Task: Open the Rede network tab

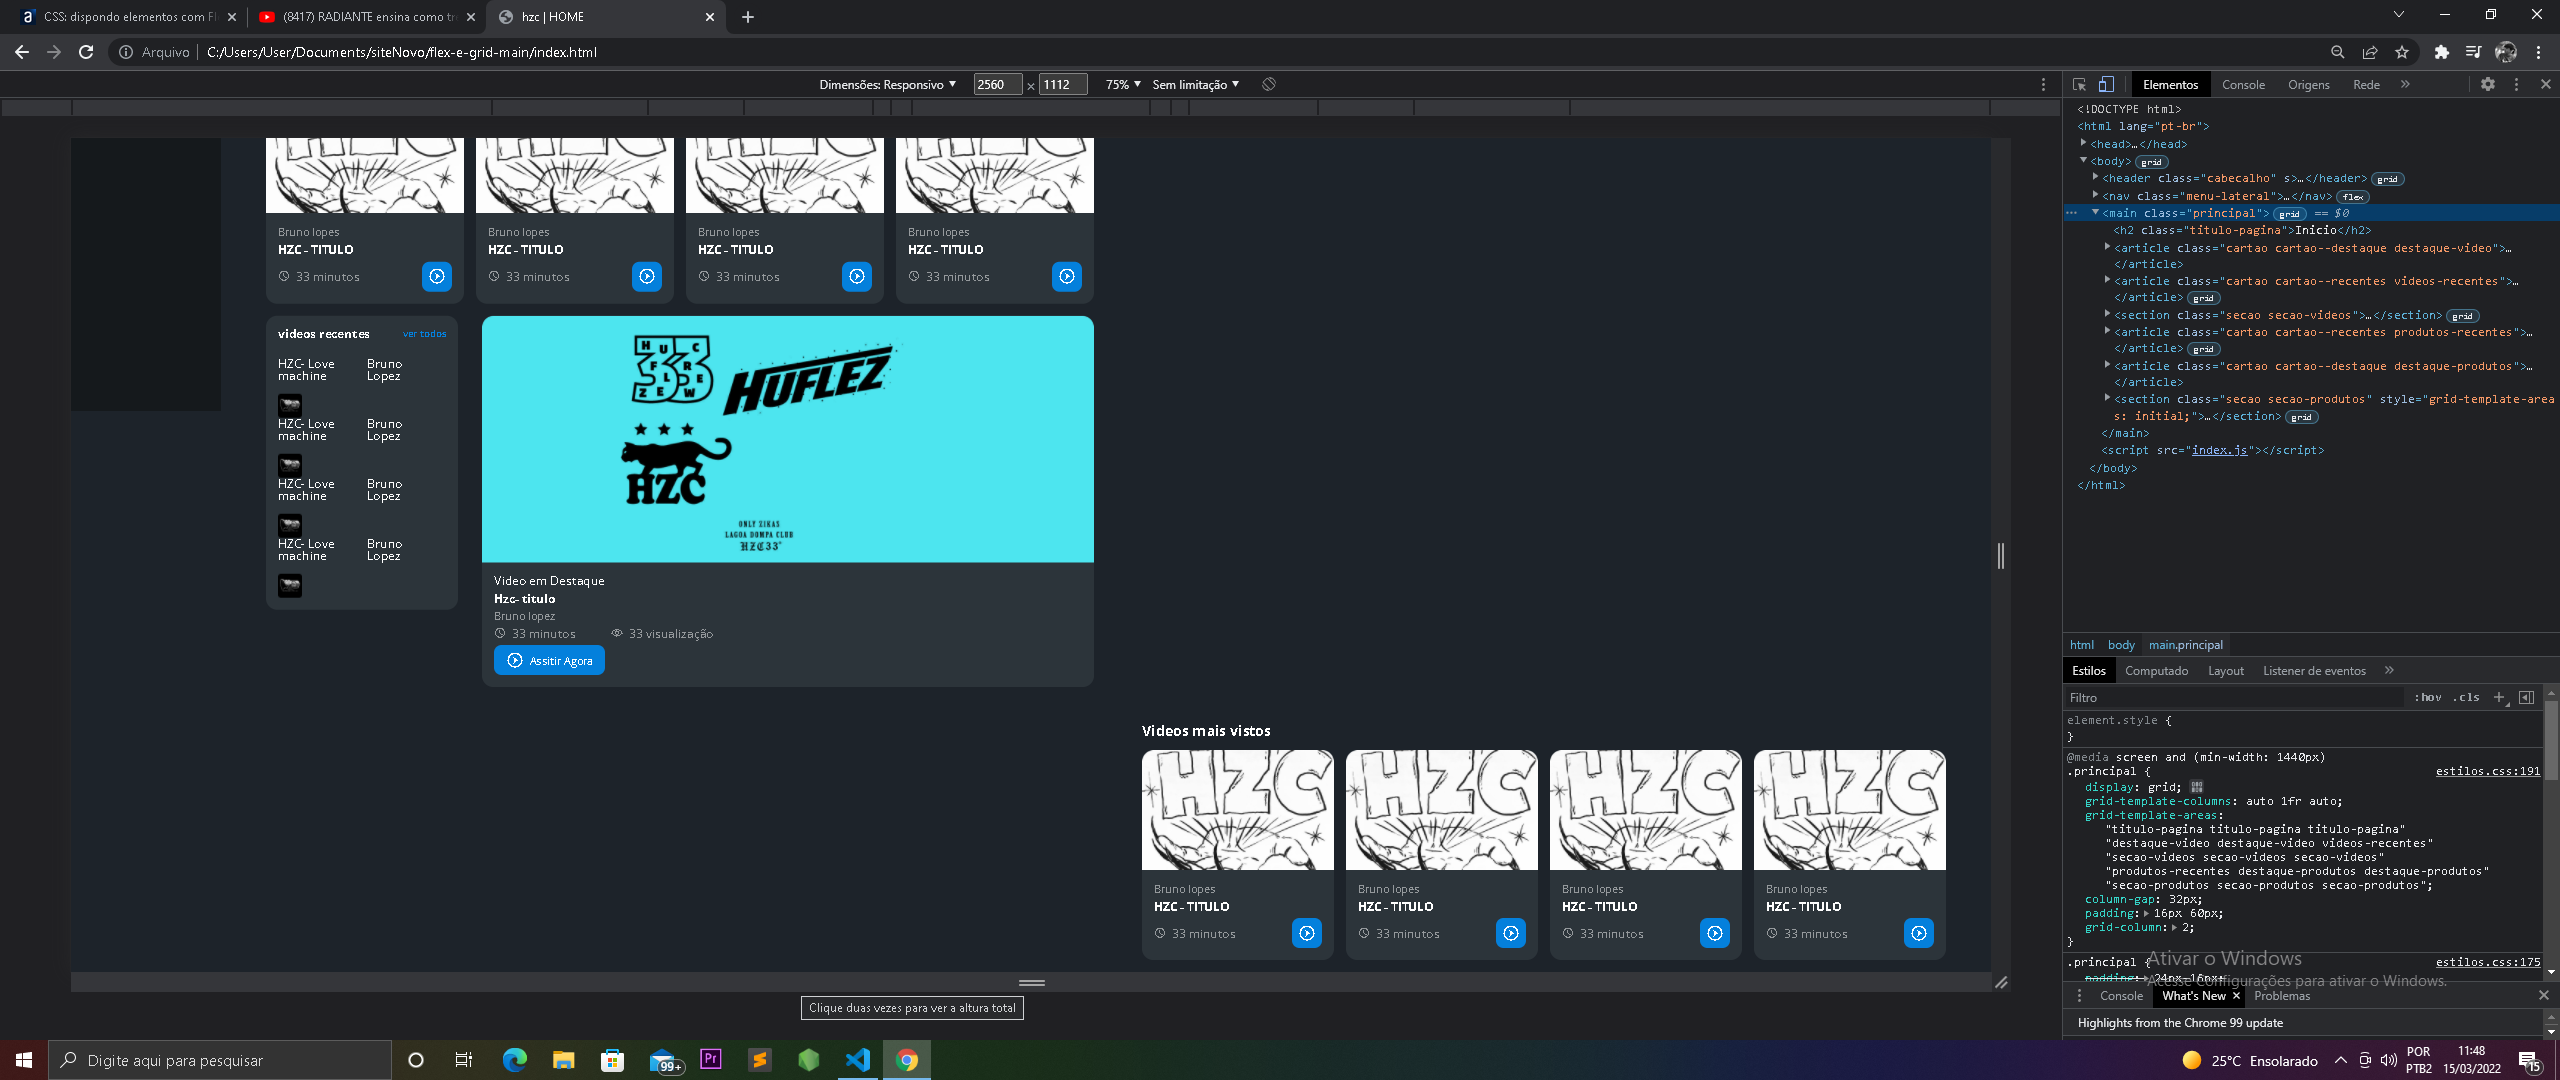Action: (2366, 85)
